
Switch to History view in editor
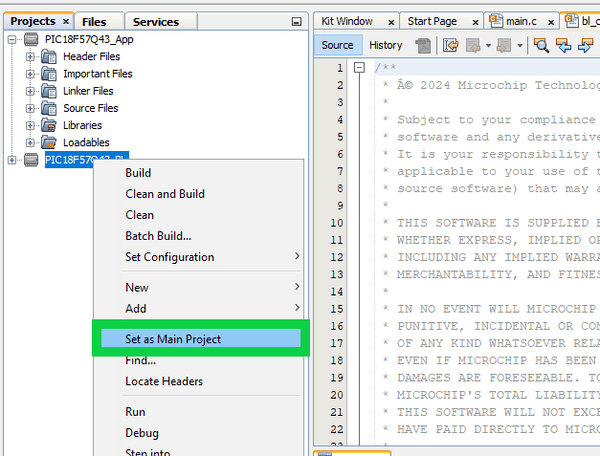click(385, 45)
